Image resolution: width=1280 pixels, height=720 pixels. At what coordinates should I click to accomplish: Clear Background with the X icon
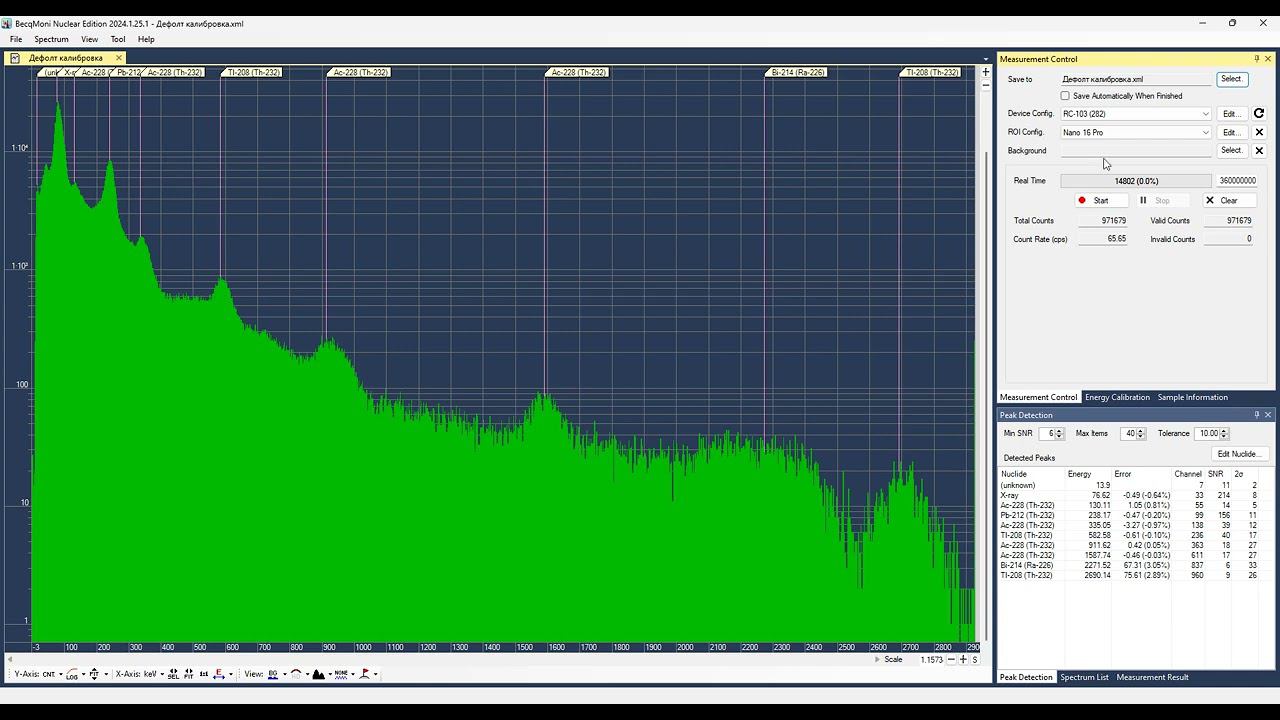[x=1259, y=151]
